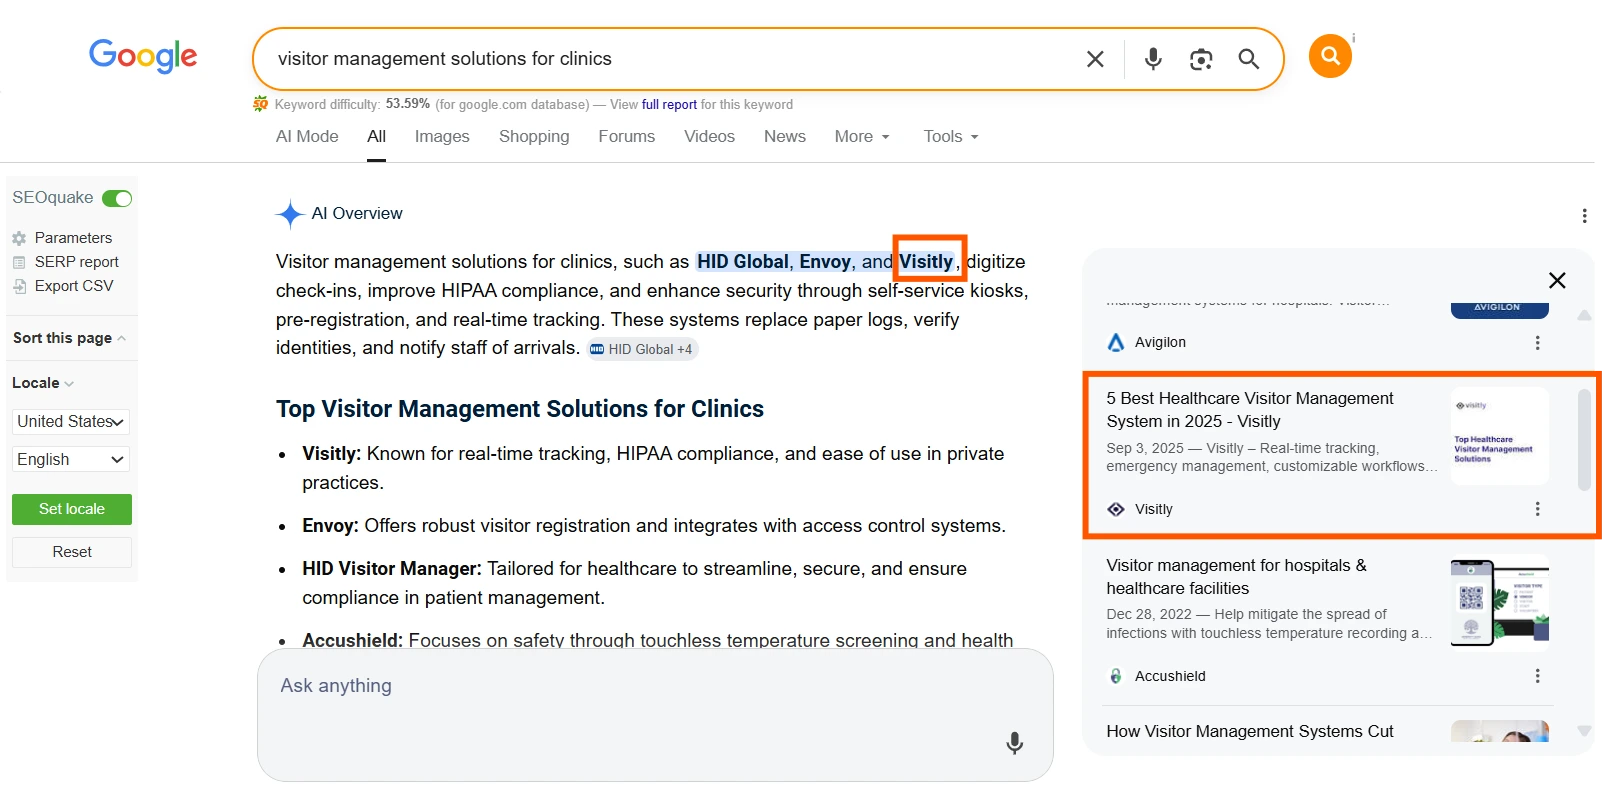Click the Google logo
1603x805 pixels.
[x=143, y=57]
